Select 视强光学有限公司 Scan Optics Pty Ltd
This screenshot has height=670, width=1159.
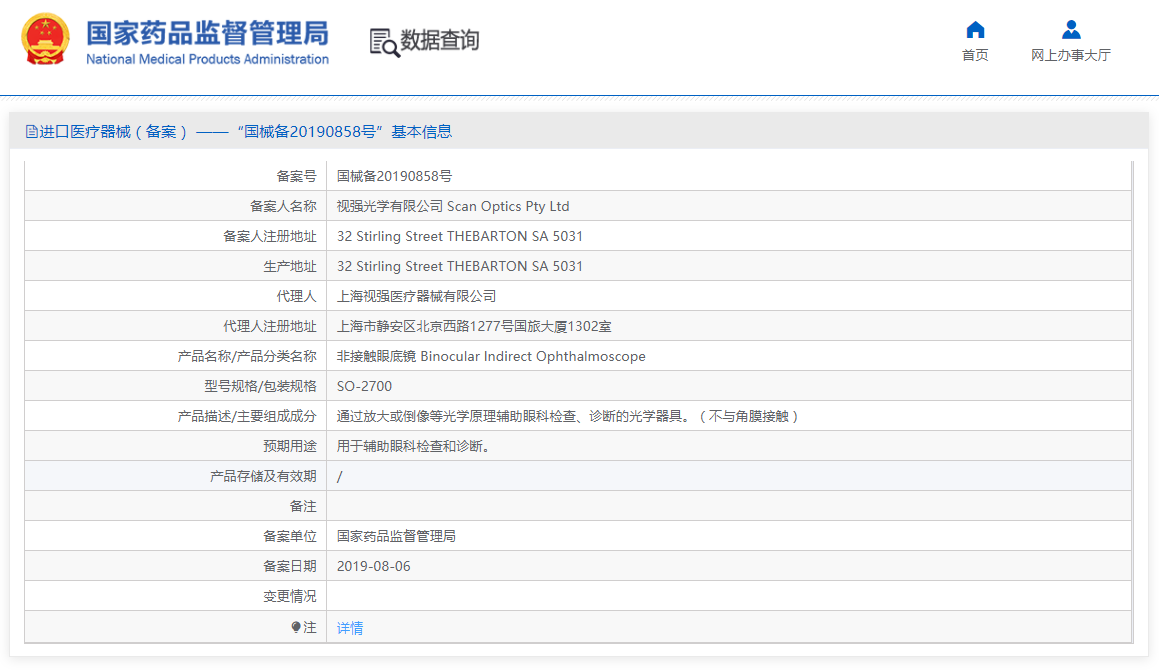pyautogui.click(x=453, y=206)
